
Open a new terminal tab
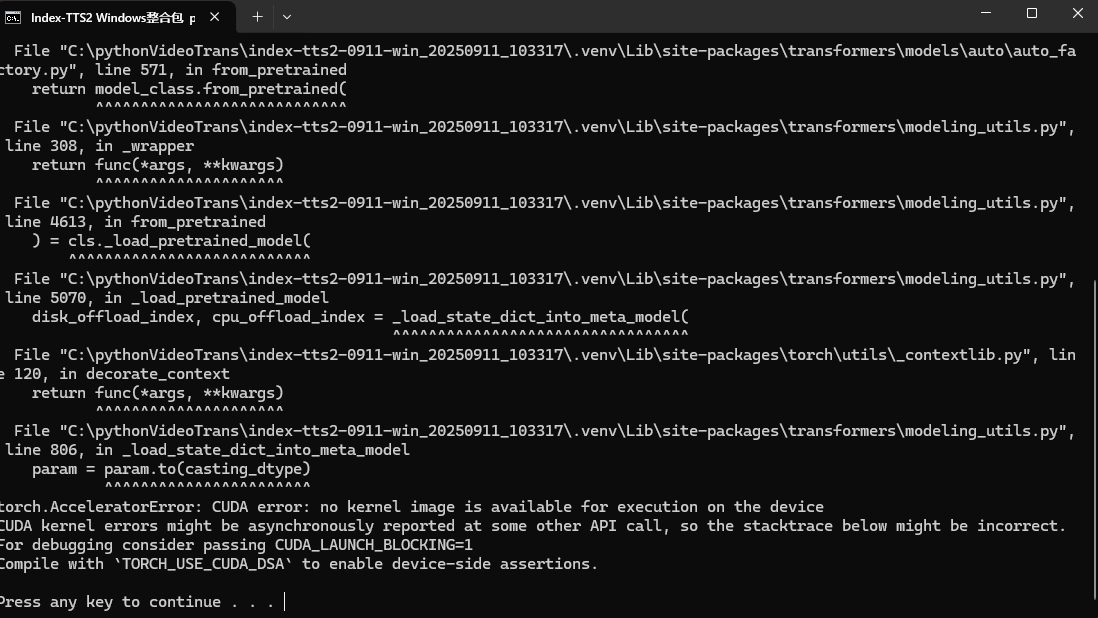point(257,17)
